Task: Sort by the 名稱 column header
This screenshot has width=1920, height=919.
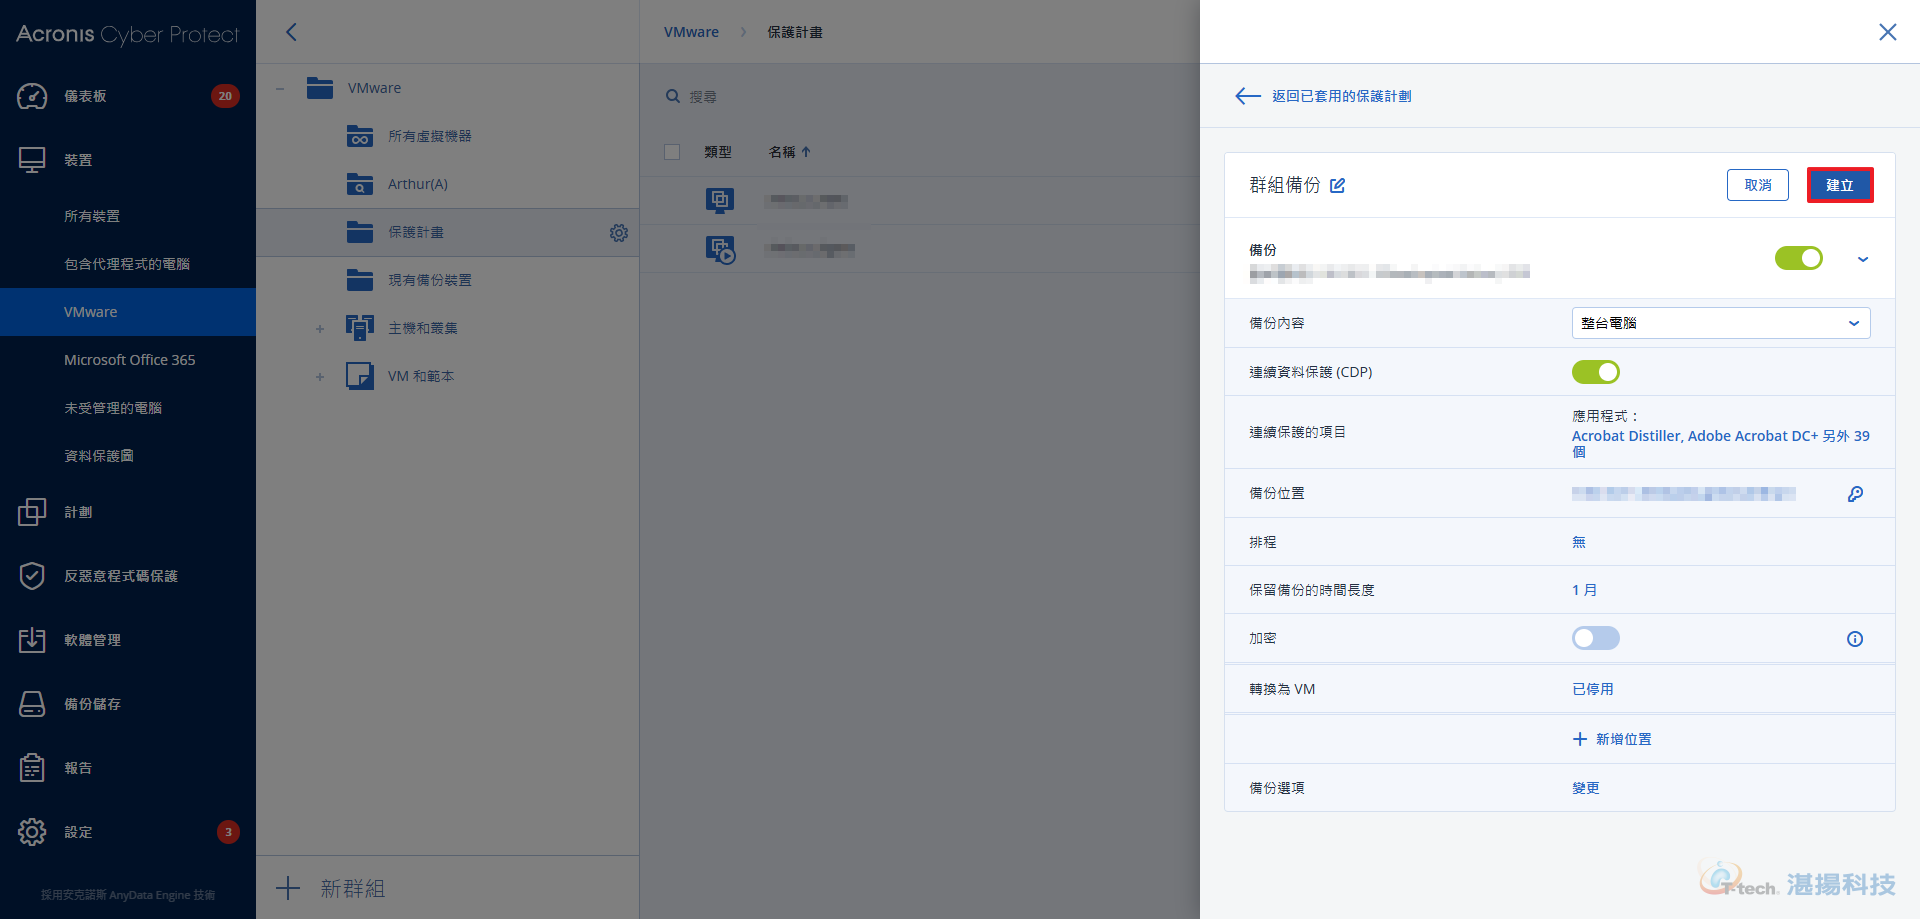Action: tap(789, 152)
